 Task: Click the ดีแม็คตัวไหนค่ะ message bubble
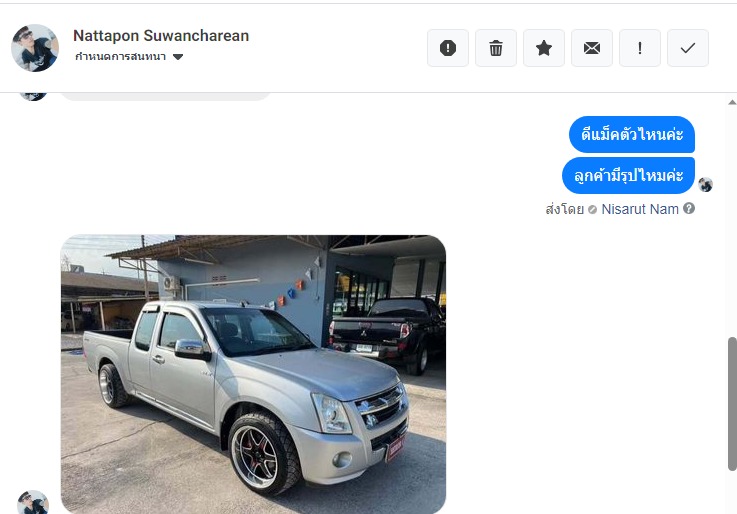(632, 134)
